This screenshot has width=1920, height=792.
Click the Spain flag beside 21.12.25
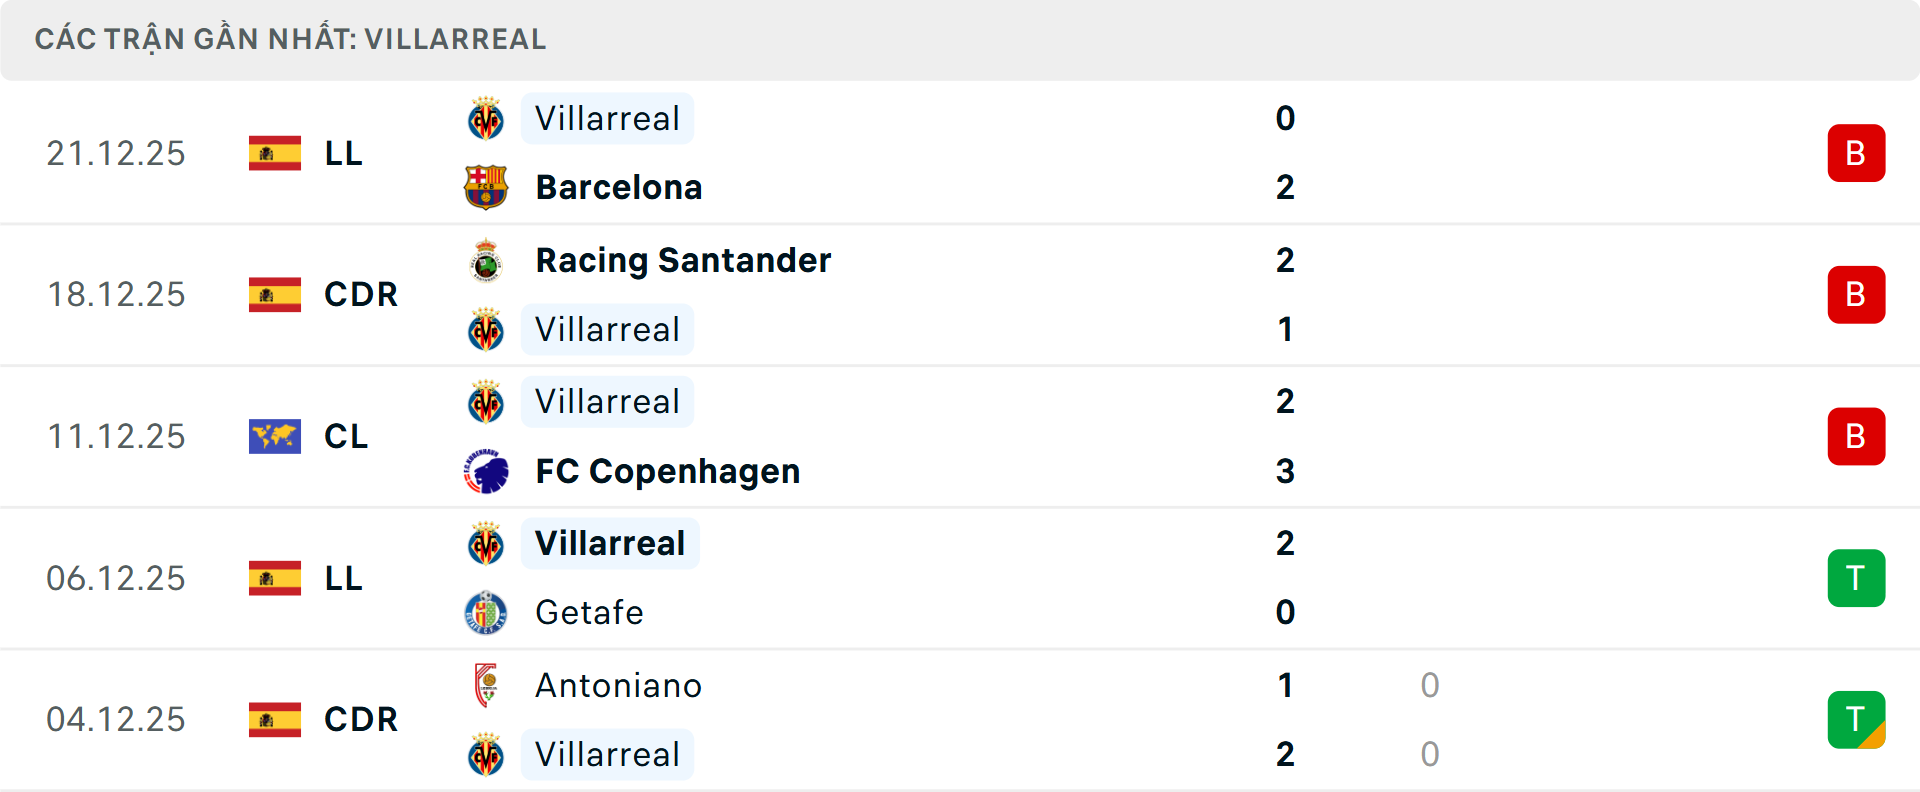pyautogui.click(x=275, y=153)
